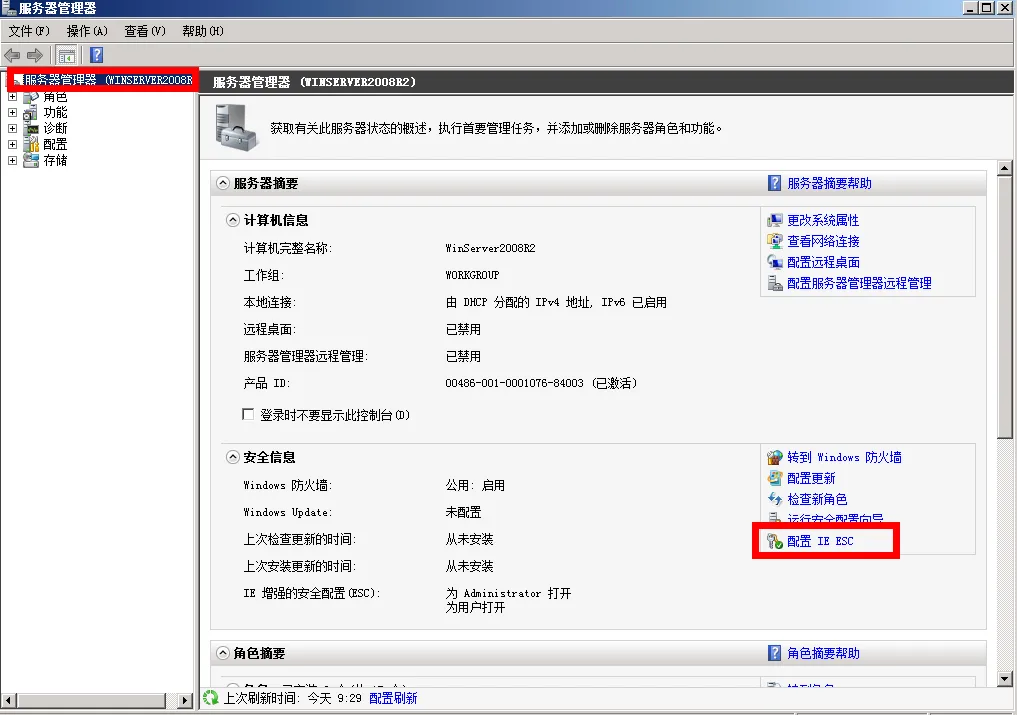Expand the 配置 tree node

click(x=12, y=144)
